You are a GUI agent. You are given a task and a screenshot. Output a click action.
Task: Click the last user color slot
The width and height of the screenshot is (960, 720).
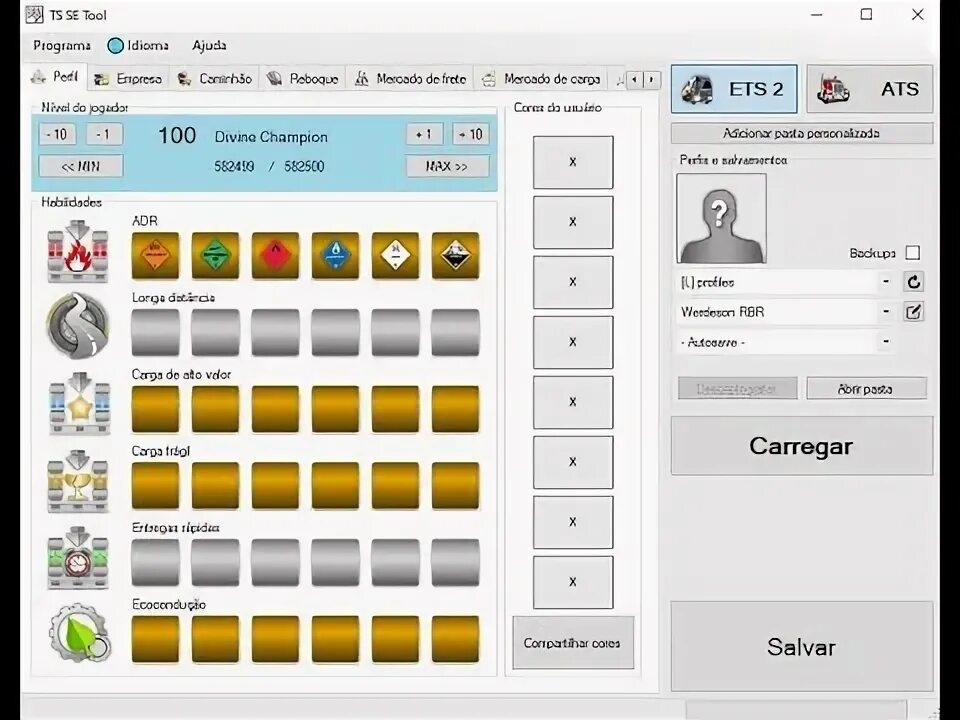click(x=573, y=582)
